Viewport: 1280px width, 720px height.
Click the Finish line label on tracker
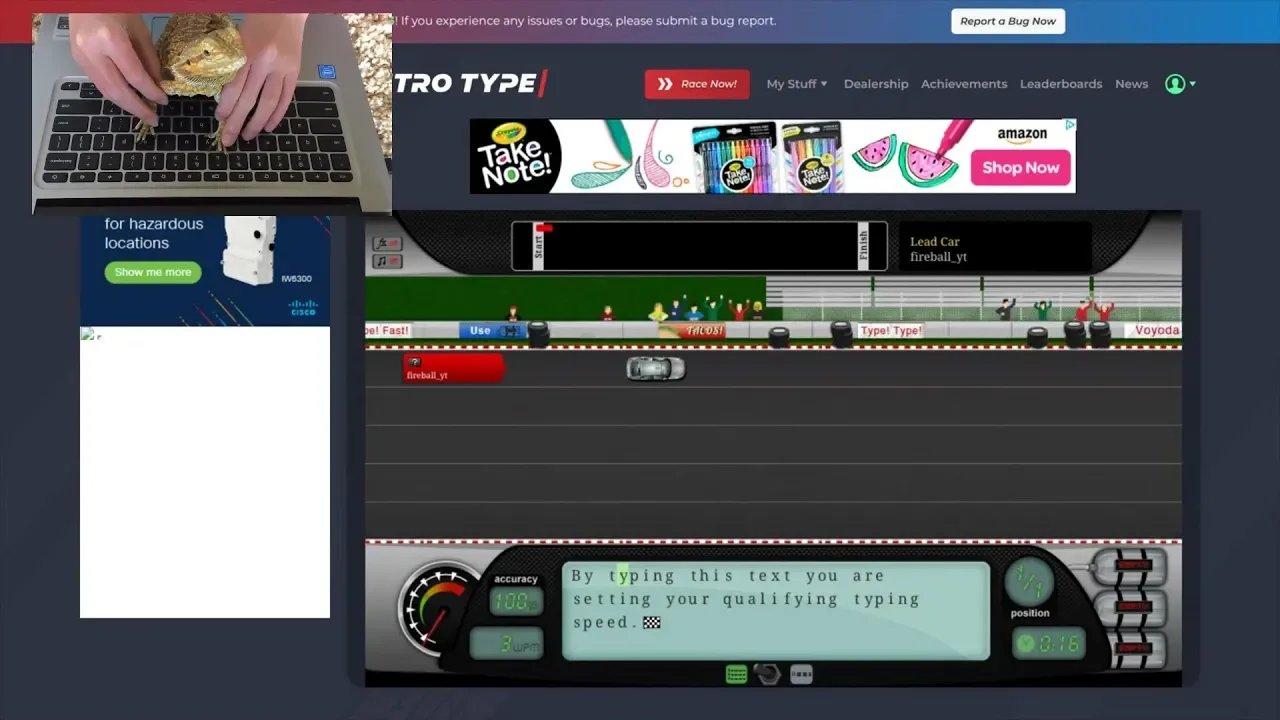[x=863, y=245]
